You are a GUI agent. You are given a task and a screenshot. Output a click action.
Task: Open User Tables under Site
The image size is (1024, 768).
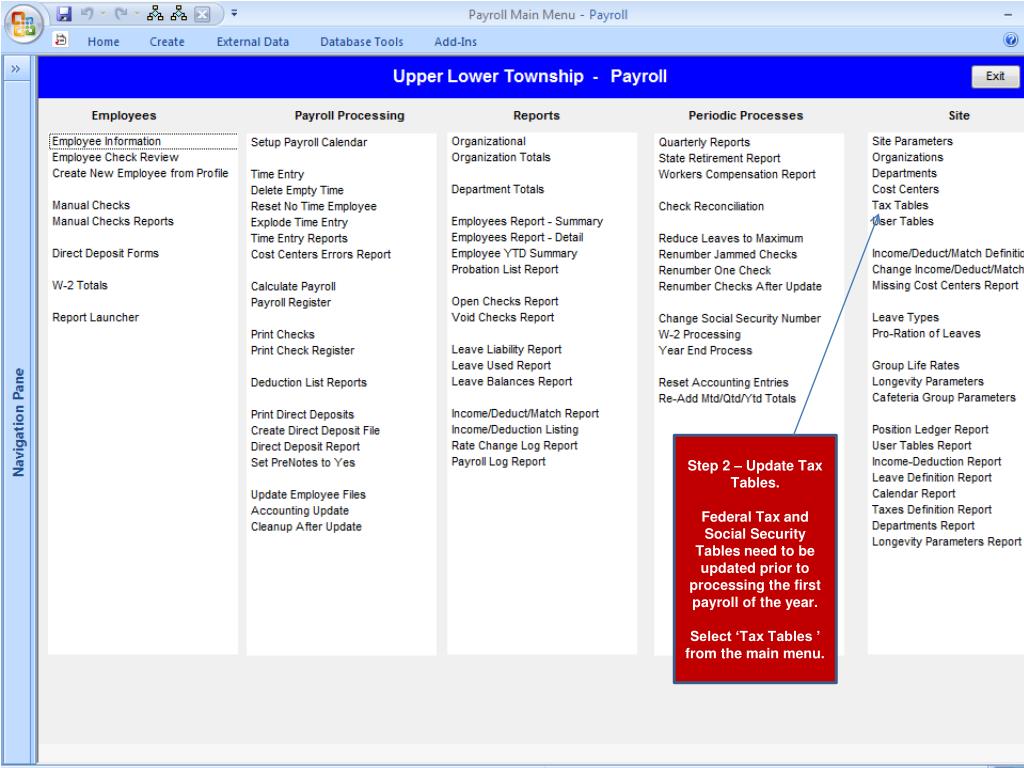[903, 221]
